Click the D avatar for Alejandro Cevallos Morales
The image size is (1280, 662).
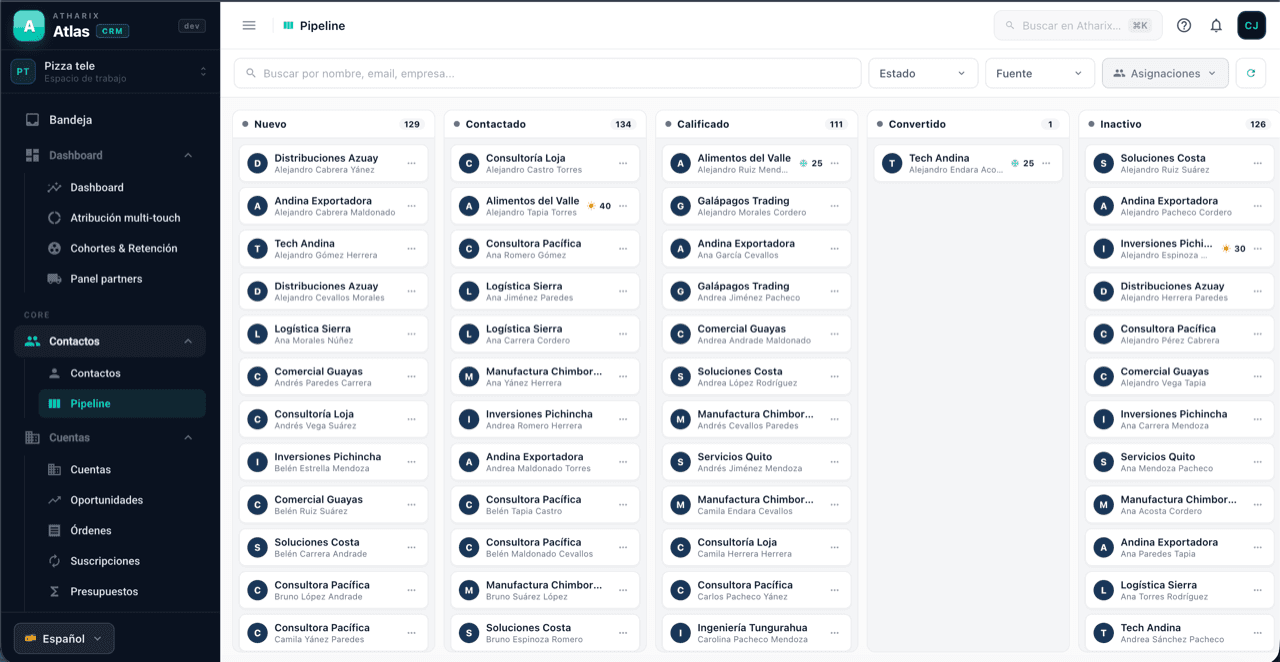tap(257, 292)
